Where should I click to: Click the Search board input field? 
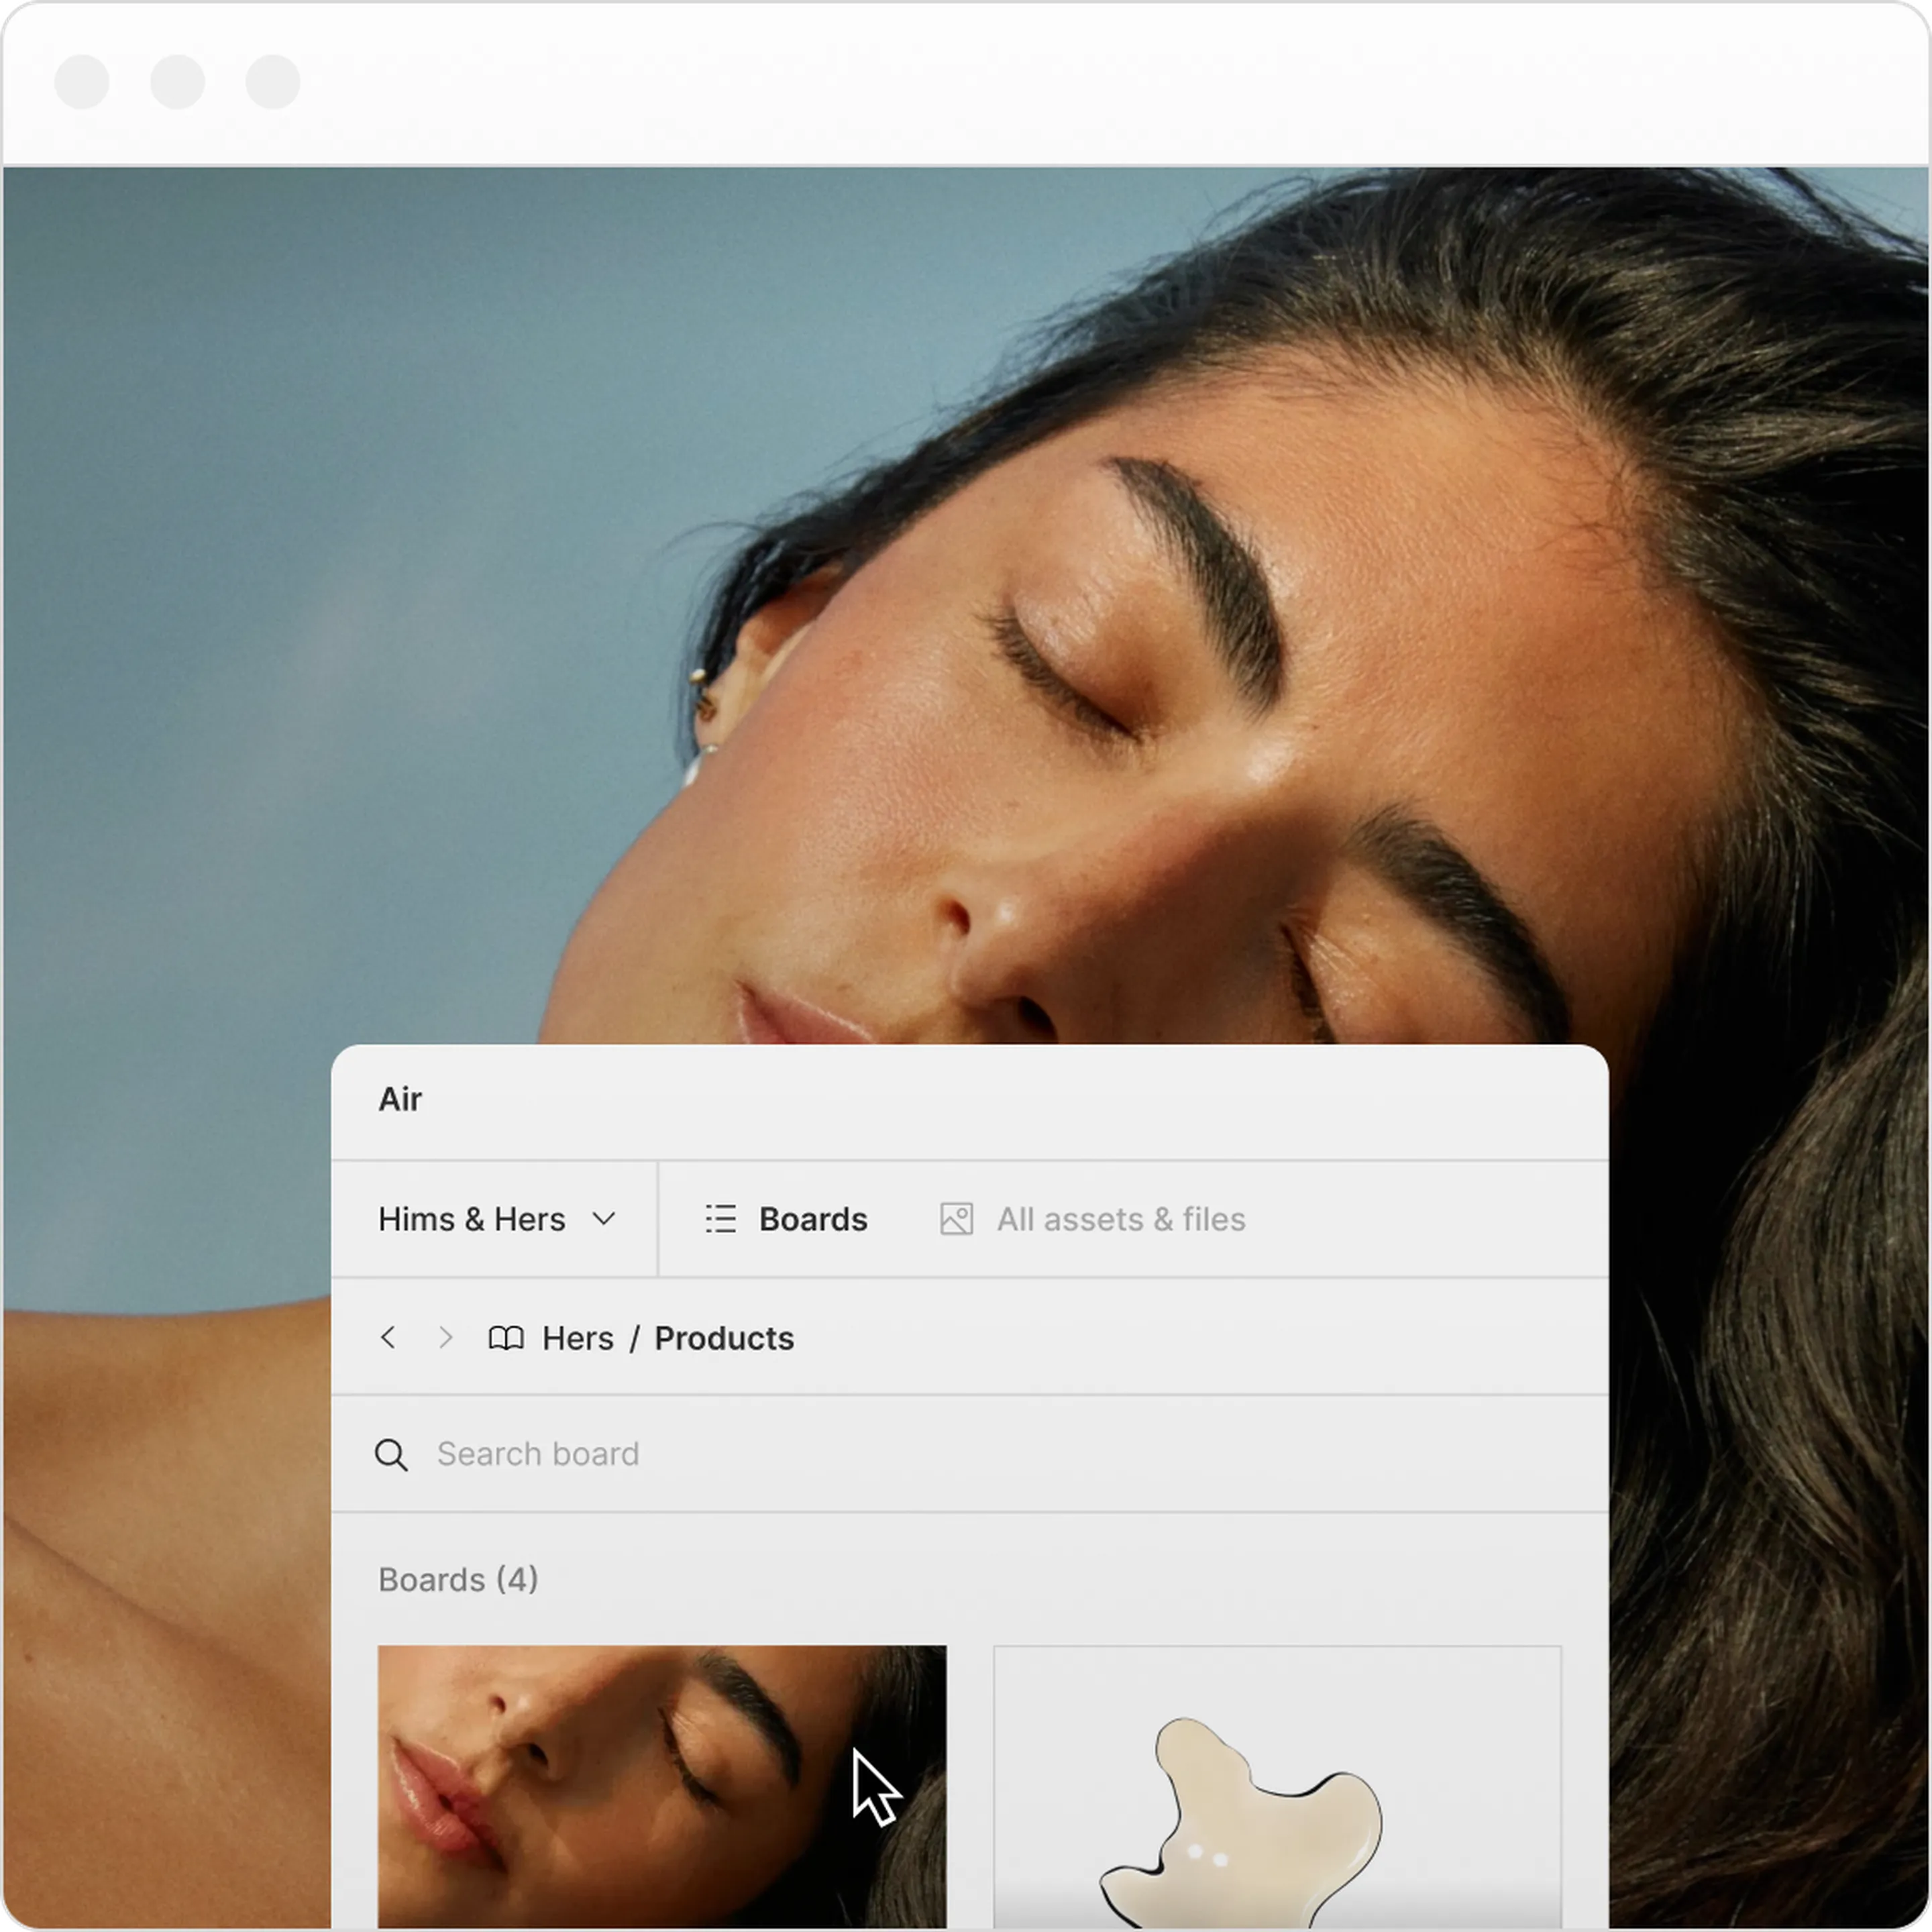tap(970, 1454)
